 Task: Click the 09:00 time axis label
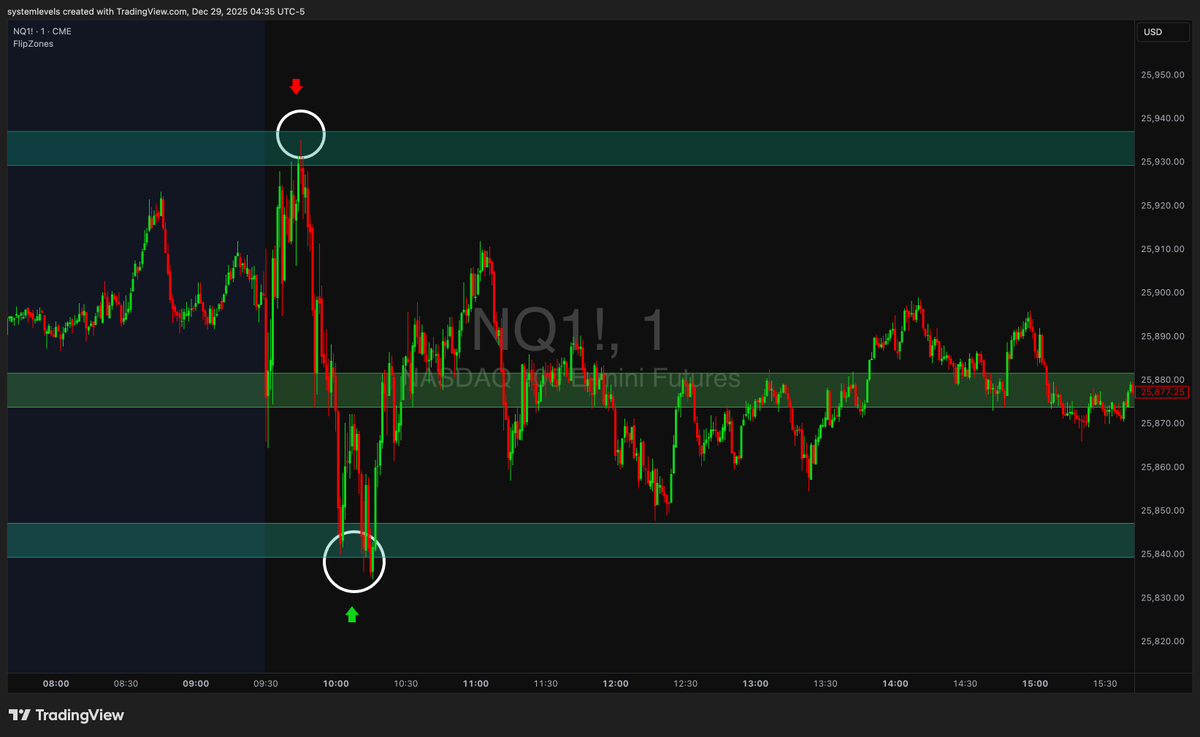pyautogui.click(x=196, y=684)
